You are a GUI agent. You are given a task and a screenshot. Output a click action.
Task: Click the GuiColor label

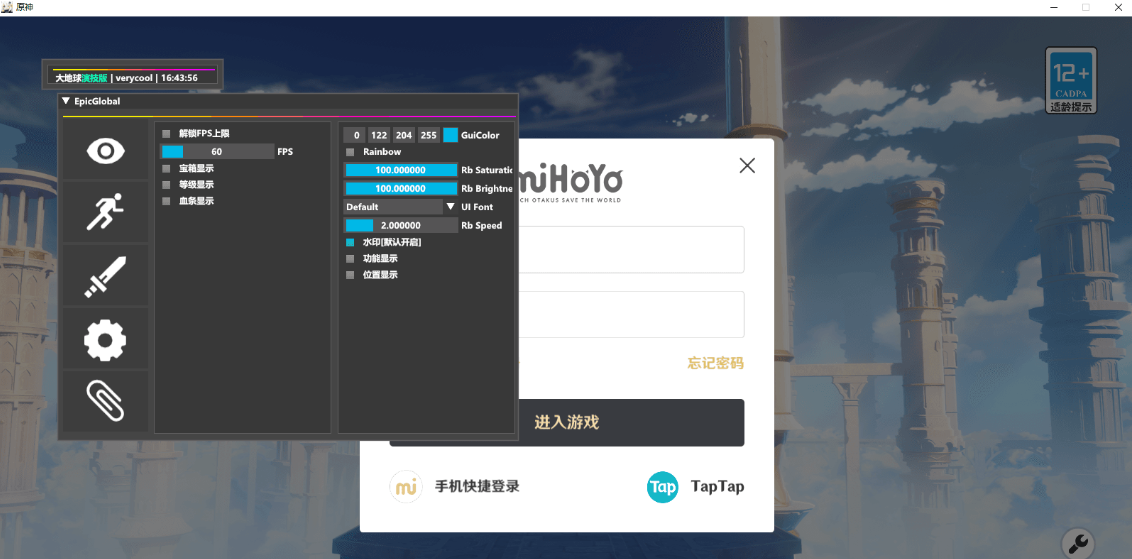480,135
